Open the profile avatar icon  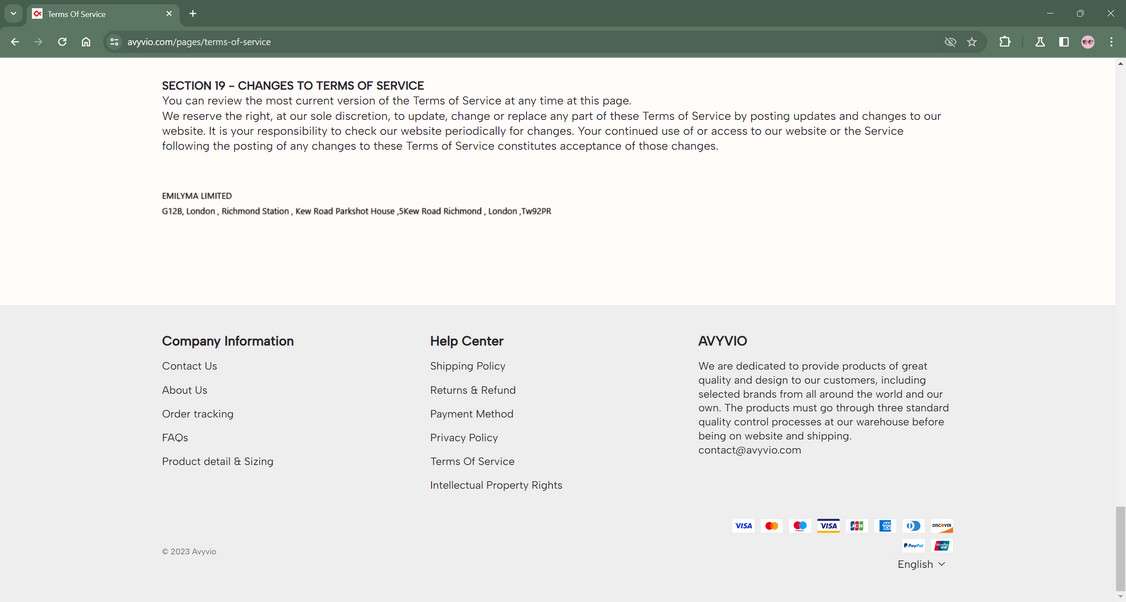[x=1088, y=42]
